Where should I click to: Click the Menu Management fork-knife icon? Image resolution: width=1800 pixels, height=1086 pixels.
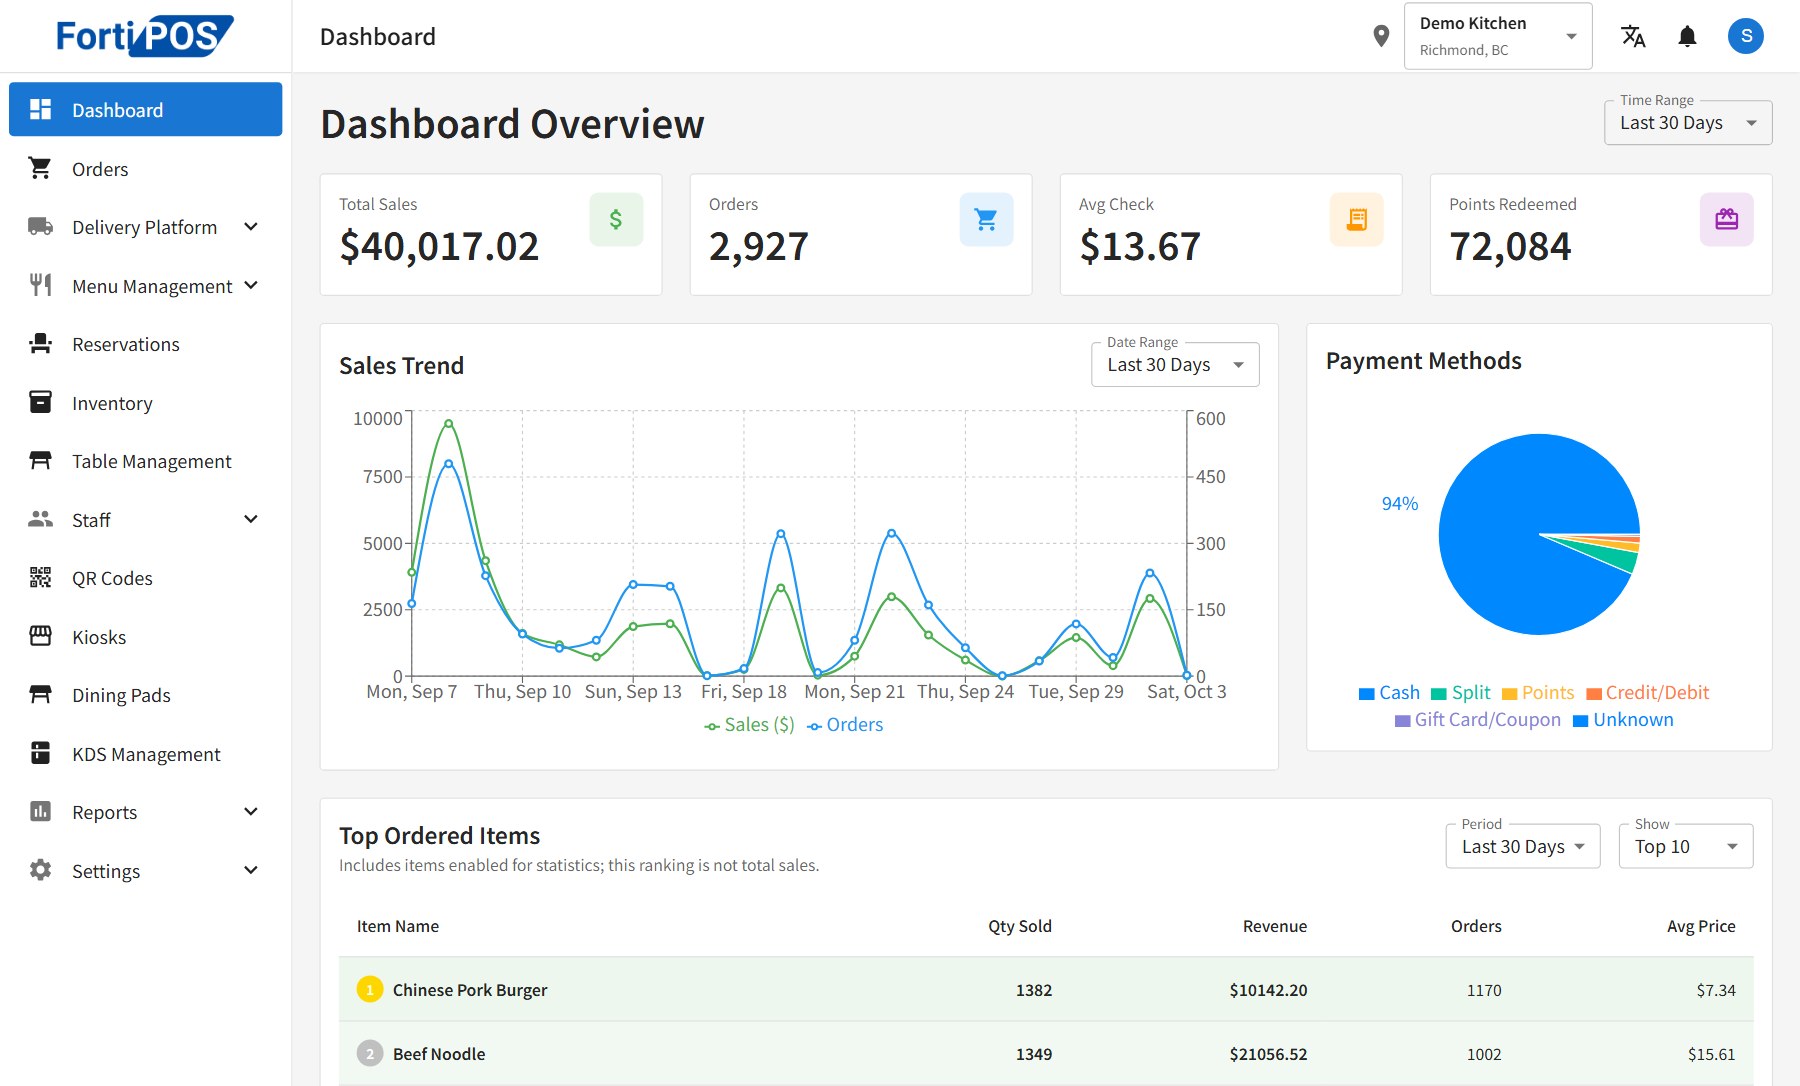pyautogui.click(x=40, y=285)
